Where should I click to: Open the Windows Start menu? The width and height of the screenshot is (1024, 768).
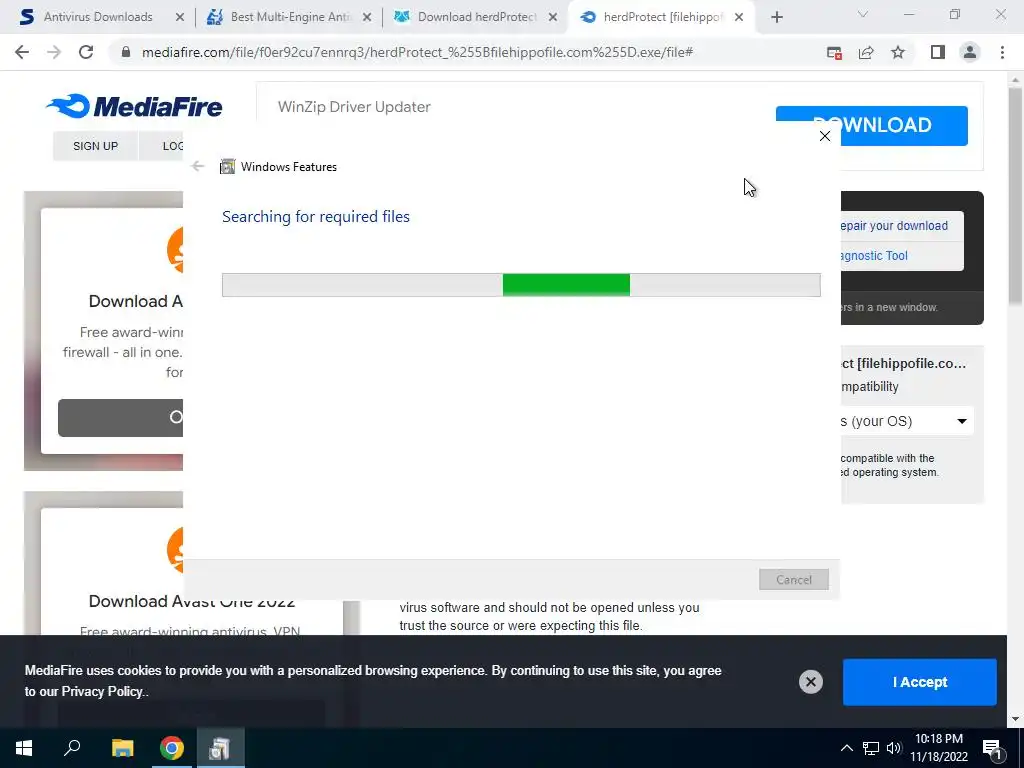pos(24,748)
